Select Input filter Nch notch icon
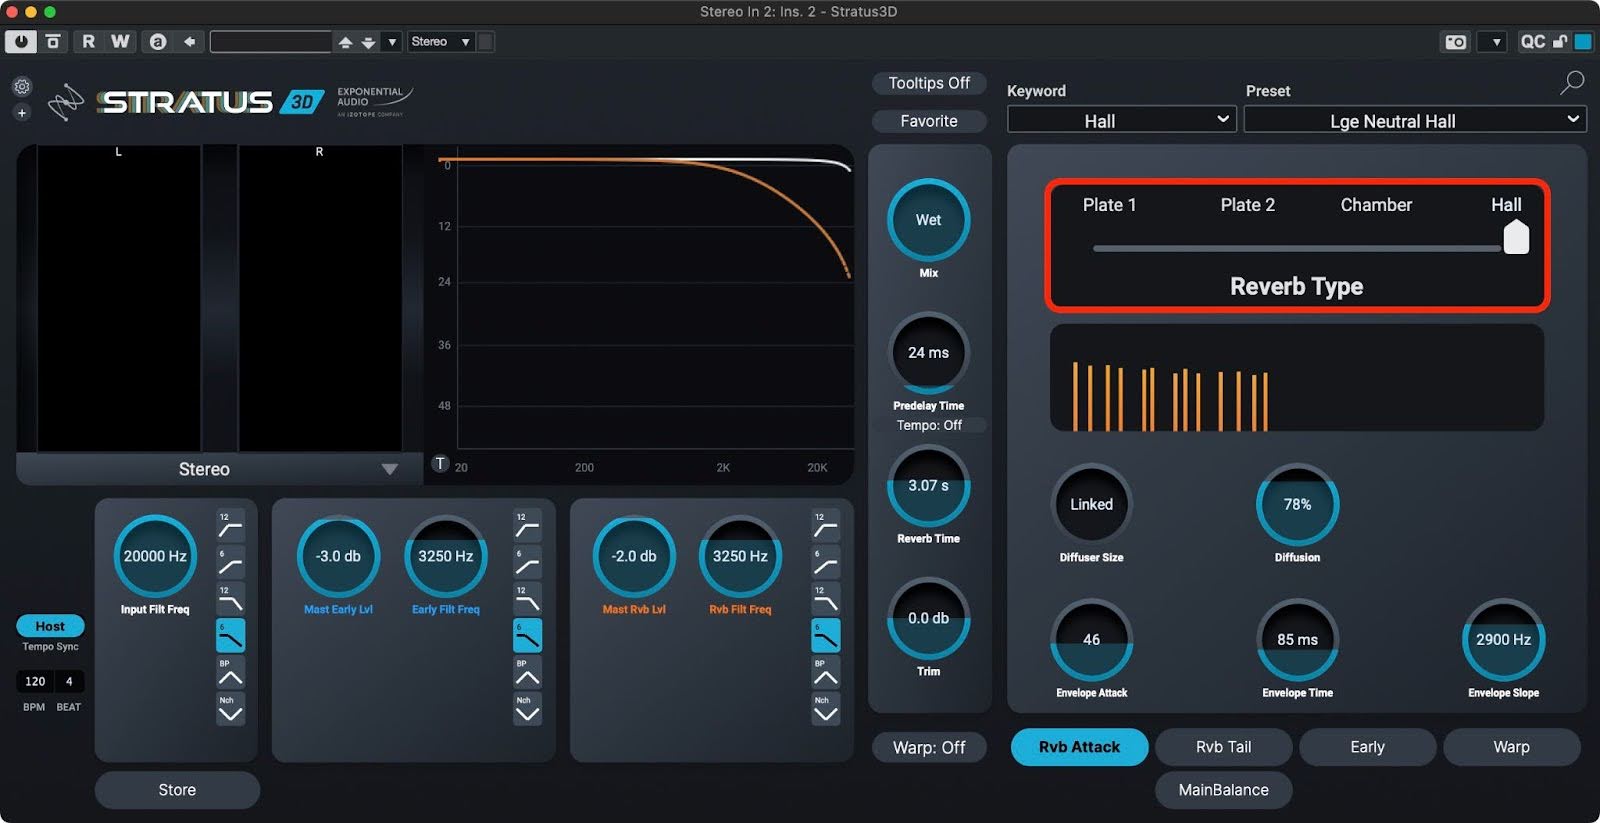Image resolution: width=1600 pixels, height=823 pixels. 230,709
